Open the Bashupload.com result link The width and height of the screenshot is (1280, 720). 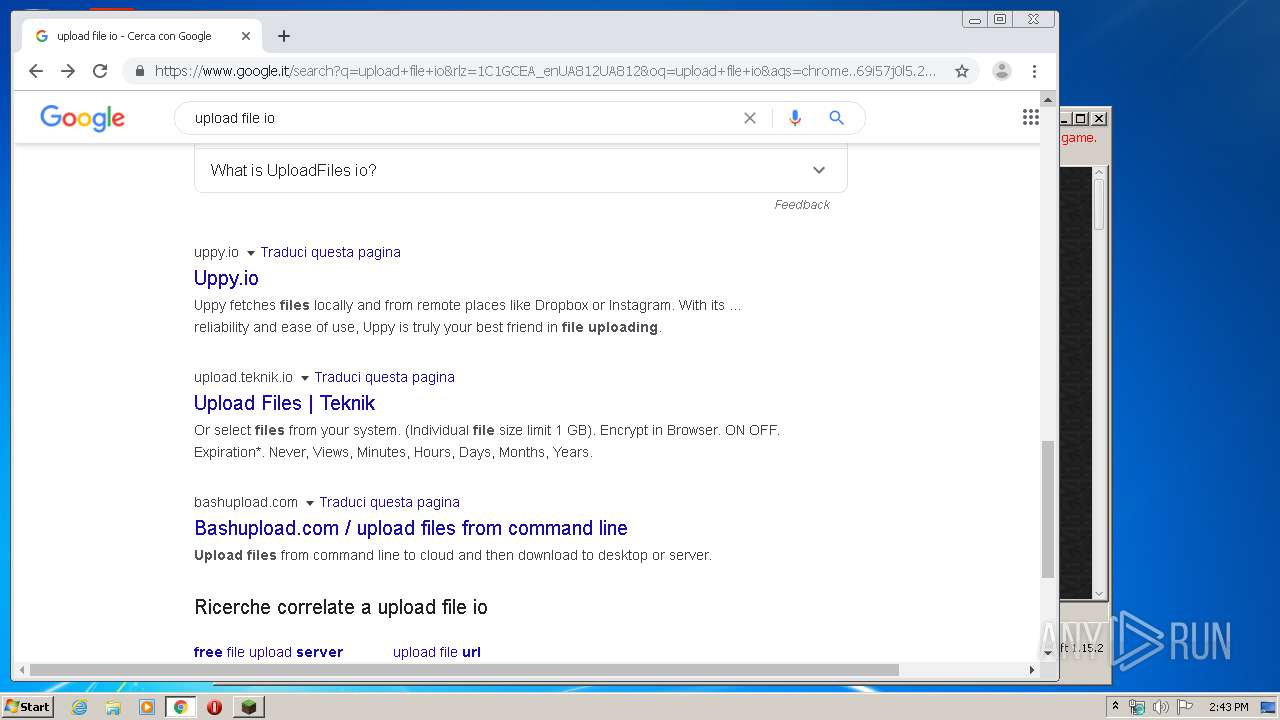tap(411, 528)
